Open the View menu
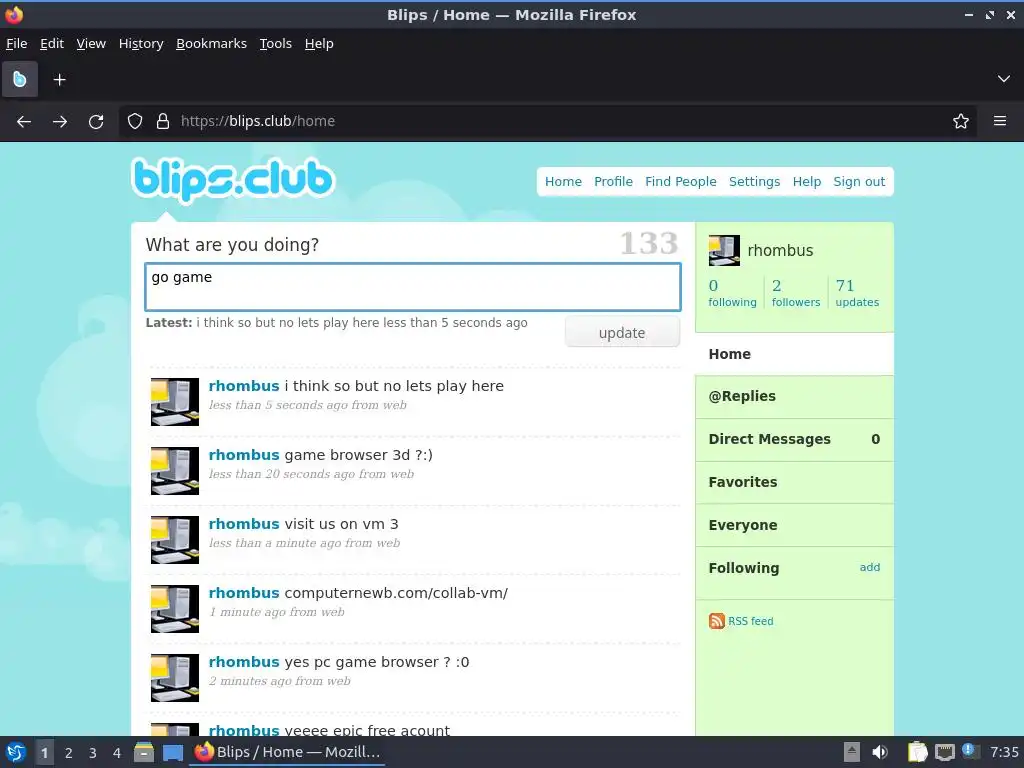This screenshot has width=1024, height=768. coord(91,44)
